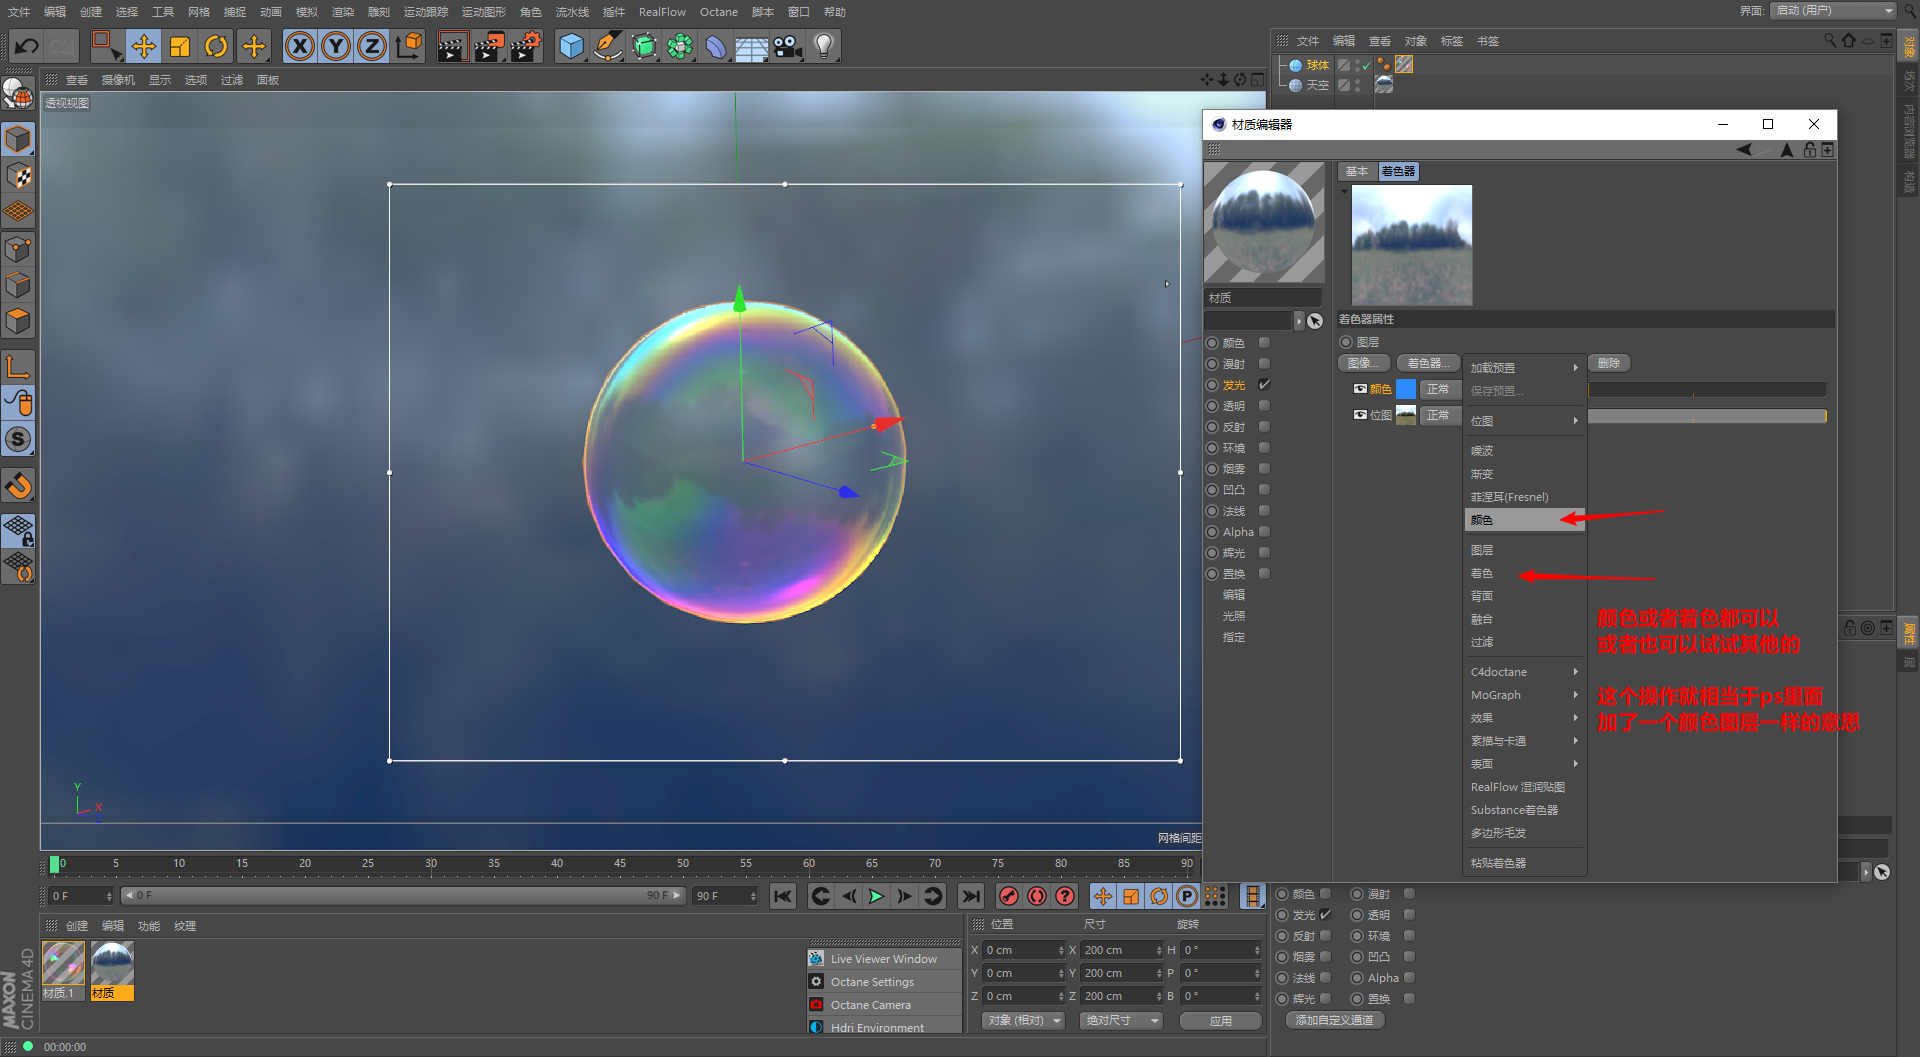
Task: Select 材质.1 thumbnail in material manager
Action: [63, 964]
